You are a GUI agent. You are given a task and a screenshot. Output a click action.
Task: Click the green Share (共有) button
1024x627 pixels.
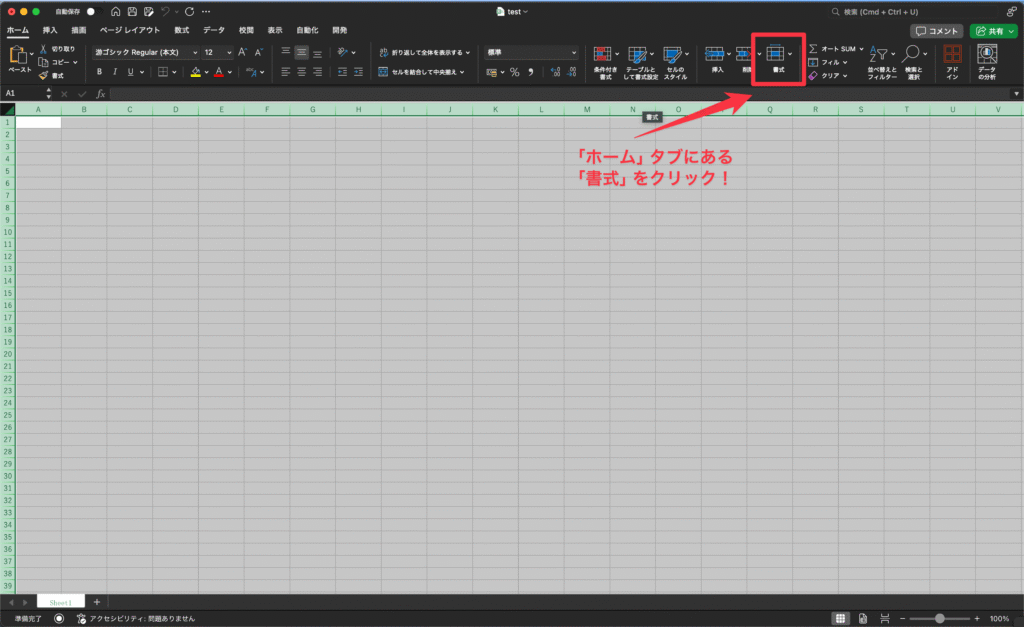[x=993, y=31]
